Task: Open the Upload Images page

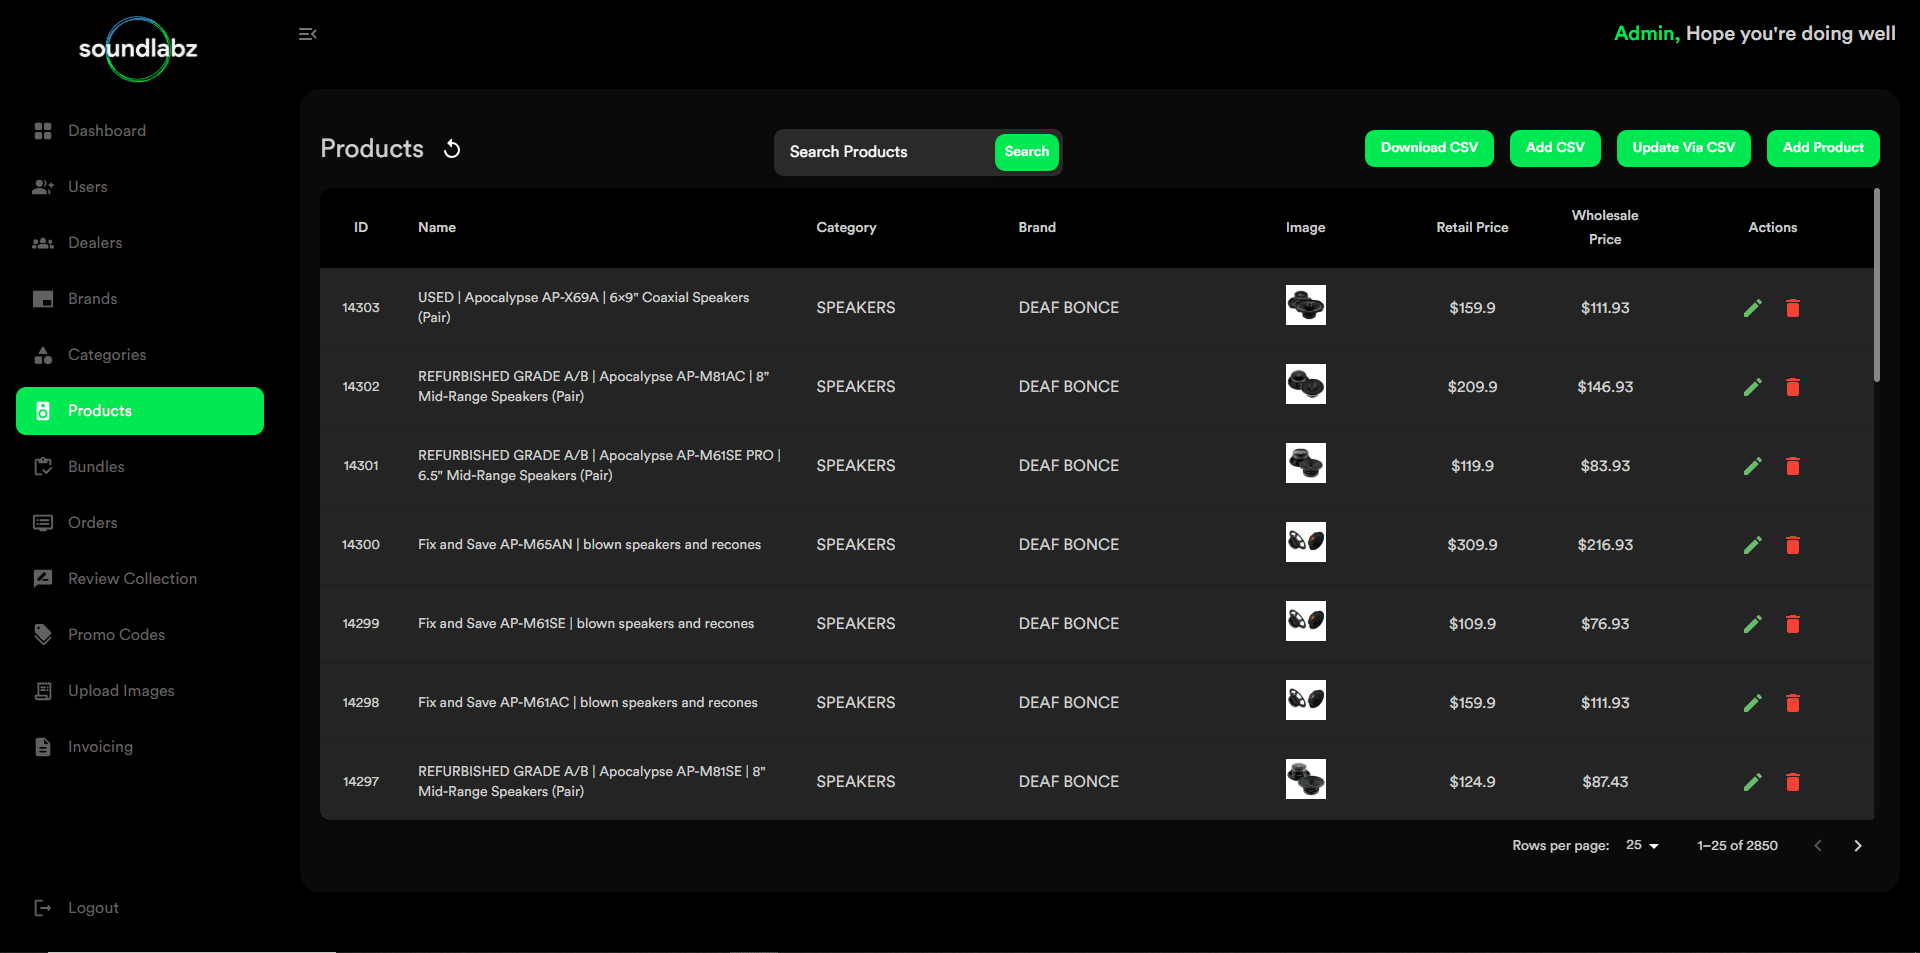Action: (x=140, y=691)
